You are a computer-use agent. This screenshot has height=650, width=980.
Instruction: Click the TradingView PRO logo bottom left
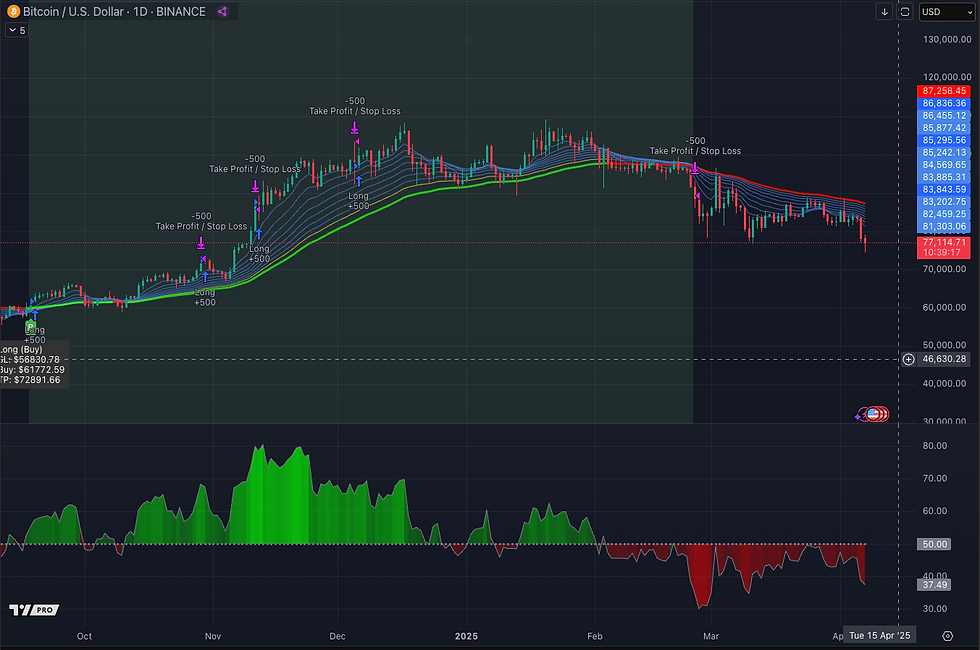(33, 609)
